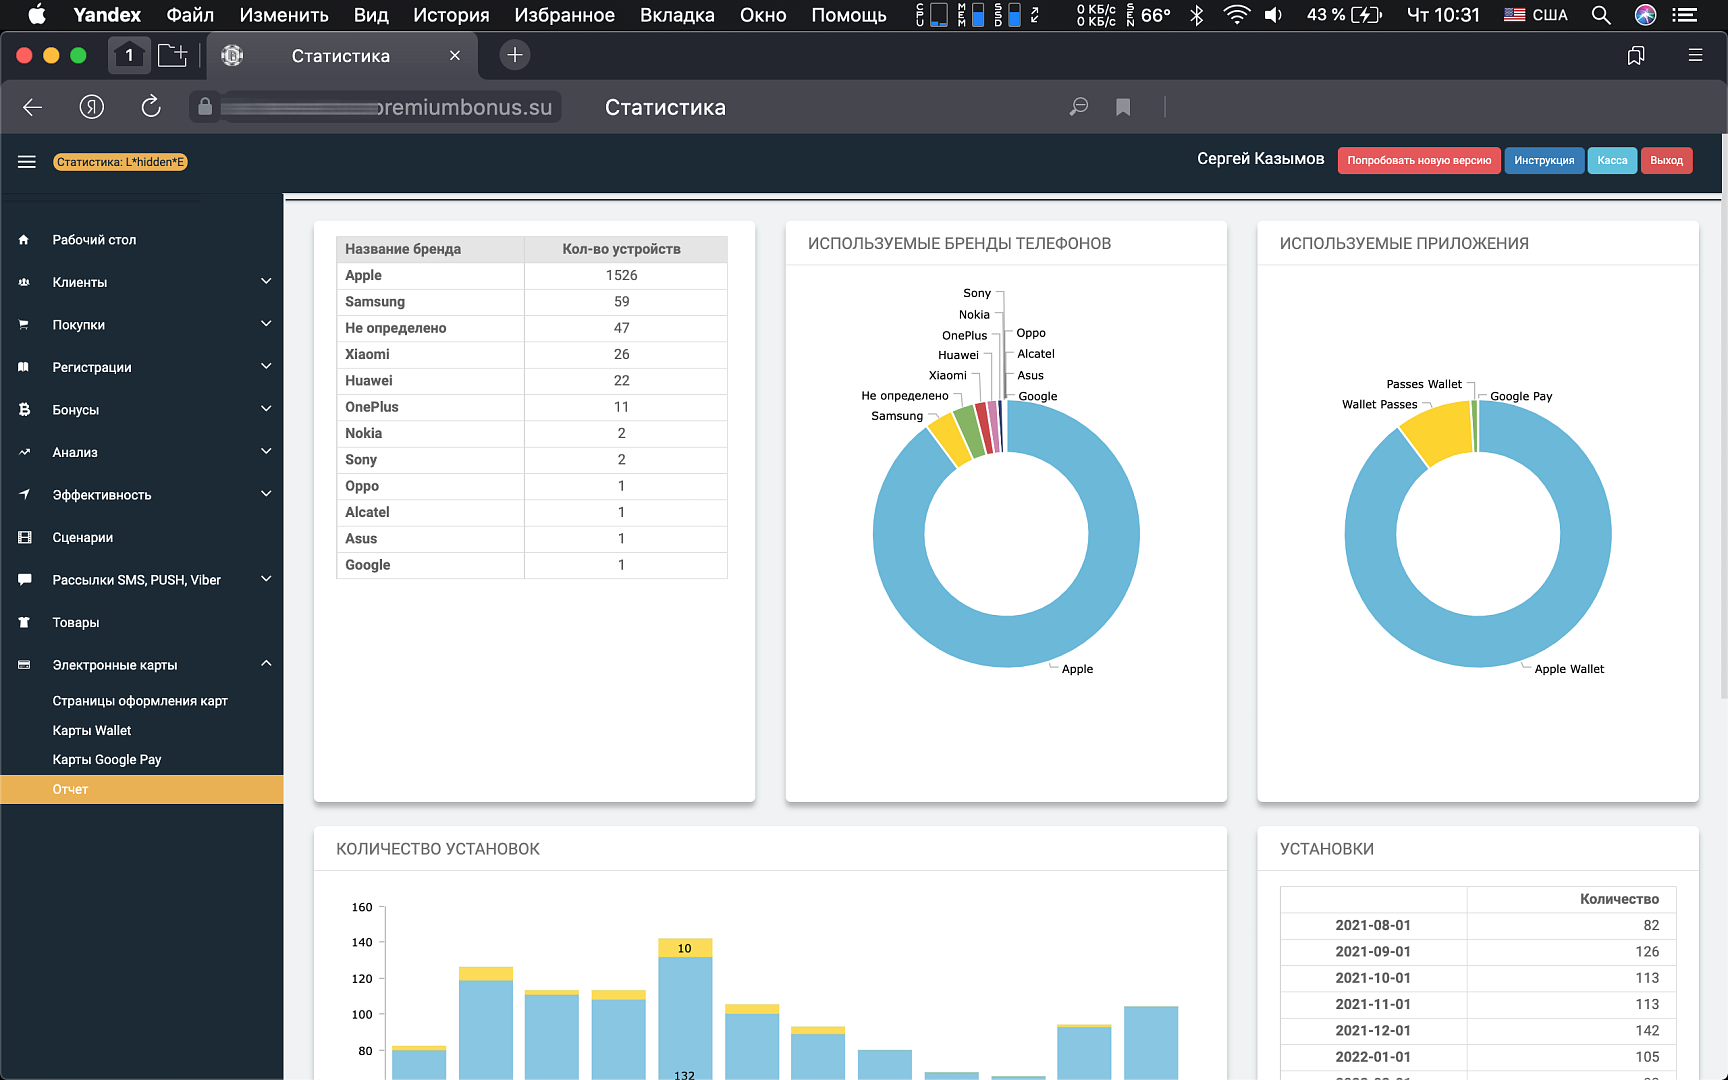This screenshot has height=1080, width=1728.
Task: Open the page search magnifier icon
Action: tap(1079, 107)
